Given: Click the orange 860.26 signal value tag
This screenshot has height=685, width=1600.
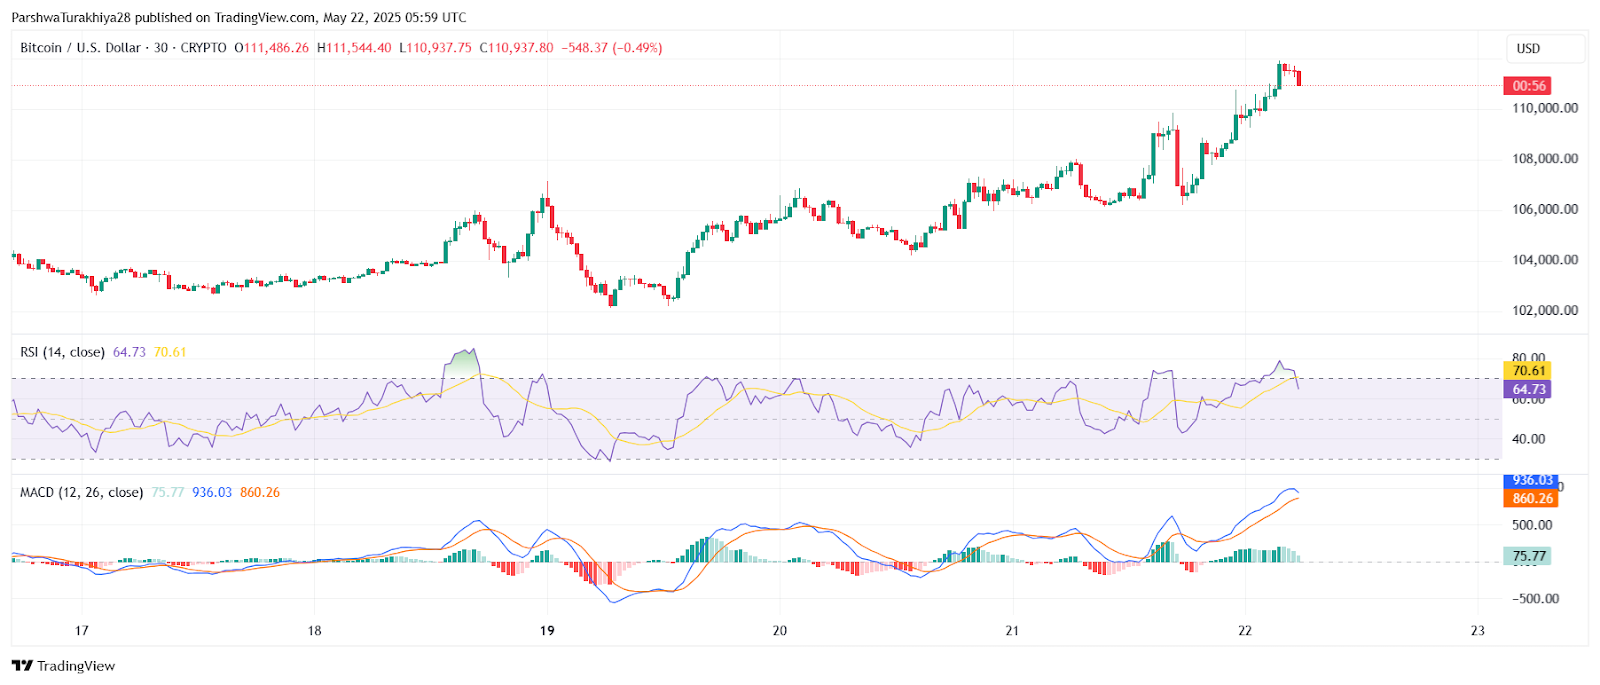Looking at the screenshot, I should pyautogui.click(x=1531, y=498).
